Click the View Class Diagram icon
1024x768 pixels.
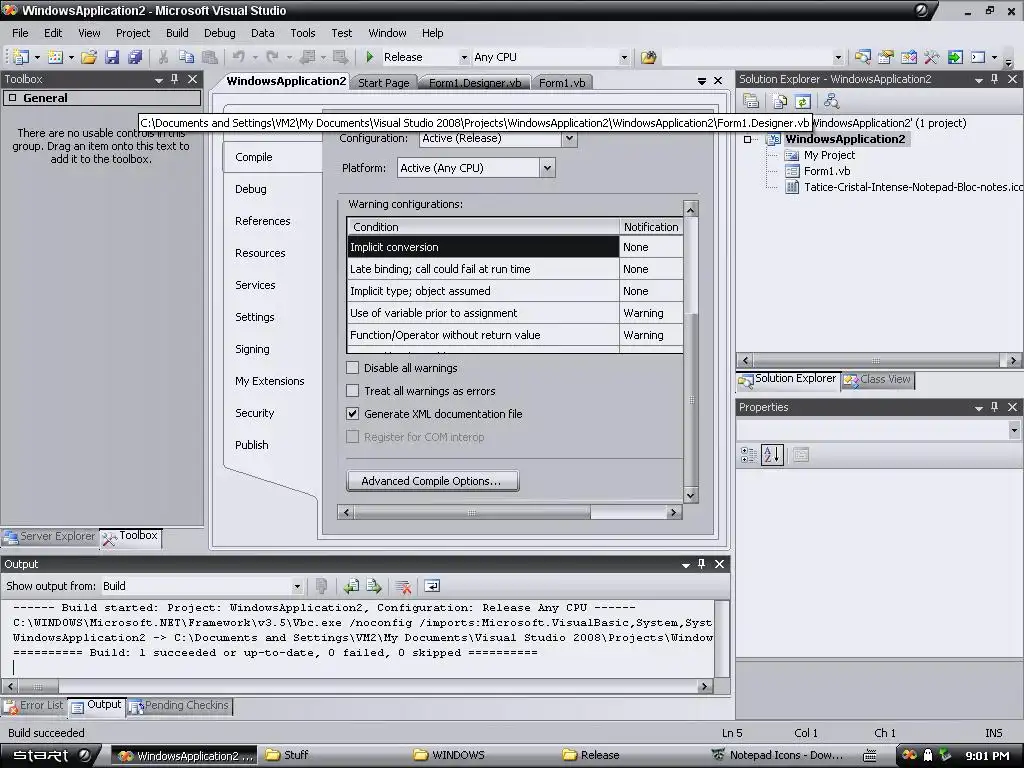[x=831, y=101]
